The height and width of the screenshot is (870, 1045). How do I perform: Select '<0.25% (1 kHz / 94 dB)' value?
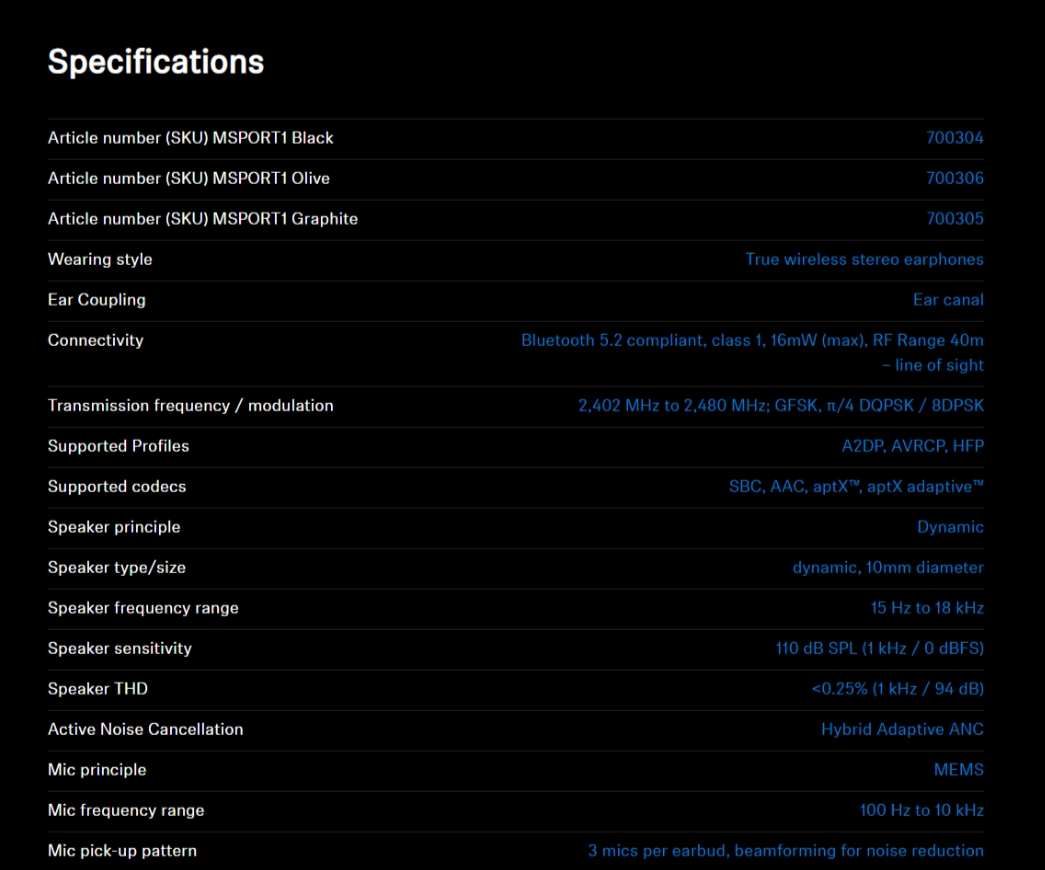point(897,689)
